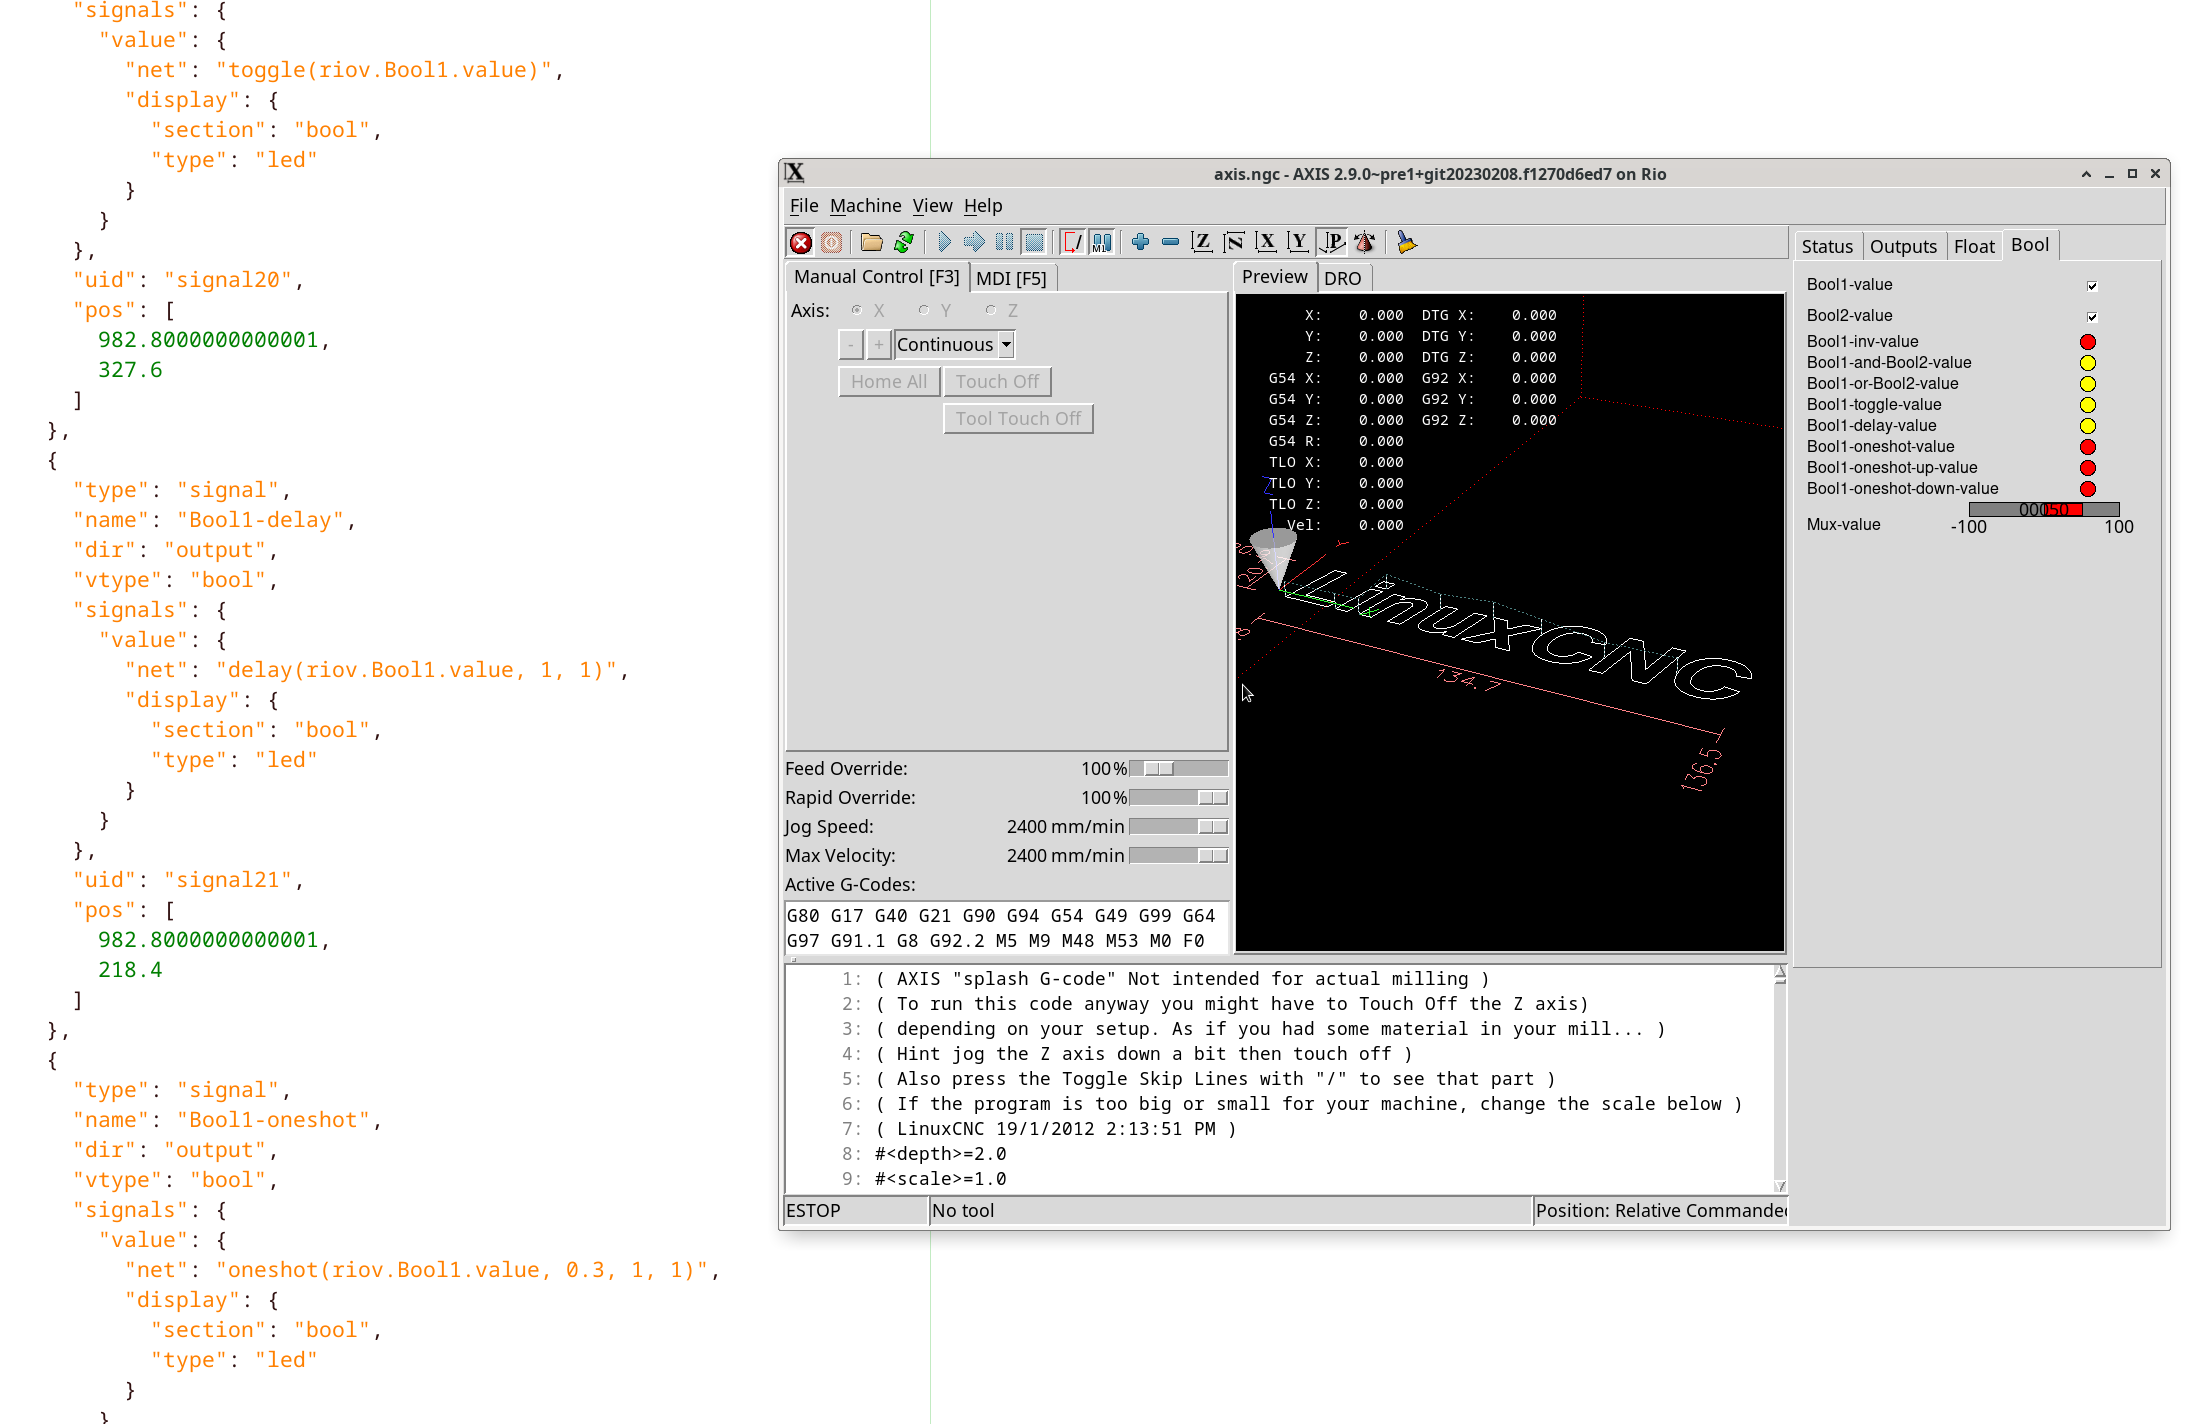Click the jog minus button
Viewport: 2211px width, 1424px height.
pyautogui.click(x=850, y=345)
